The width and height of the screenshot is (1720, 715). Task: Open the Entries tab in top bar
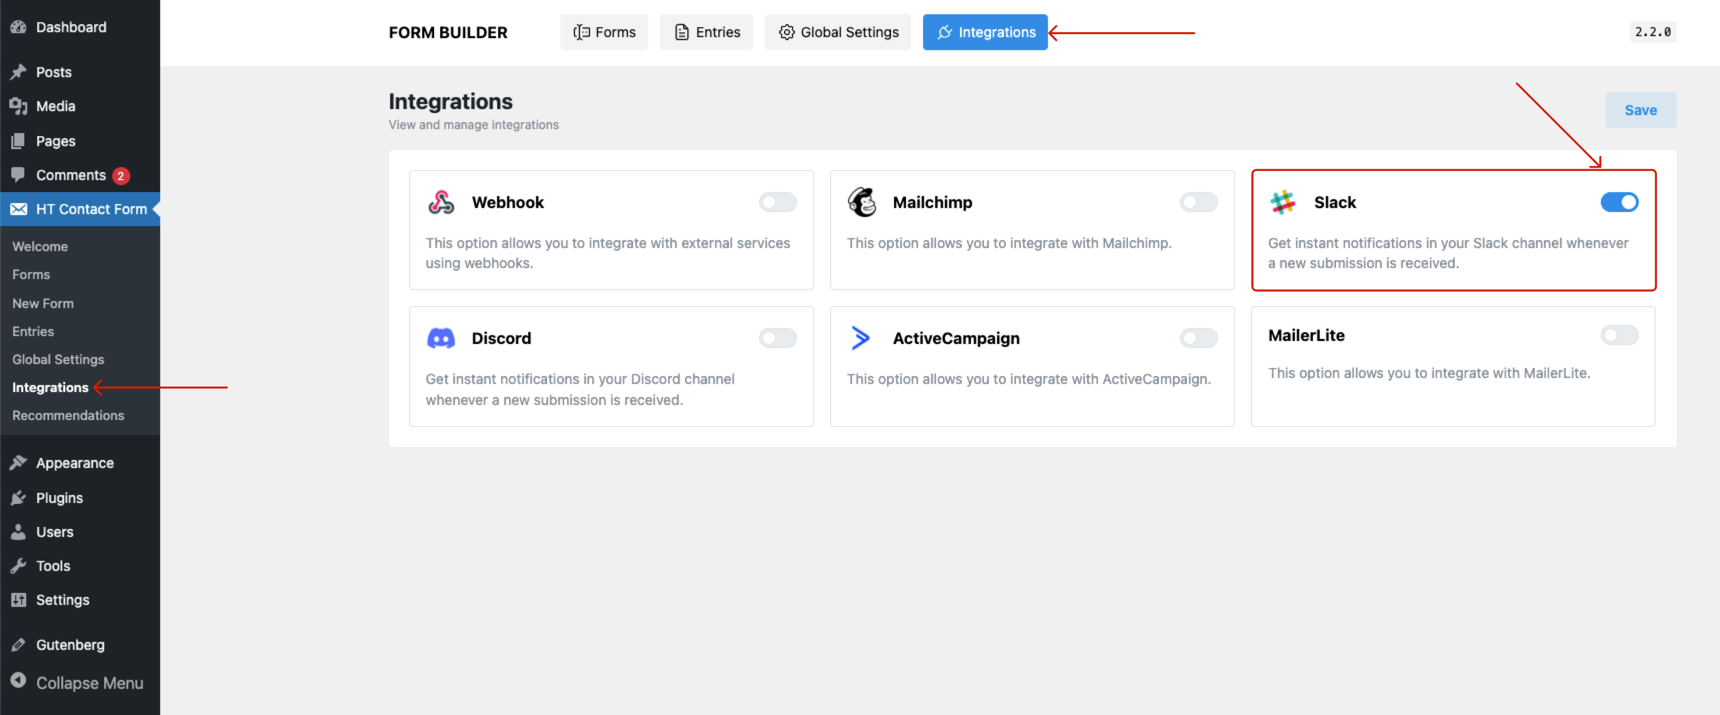coord(706,32)
